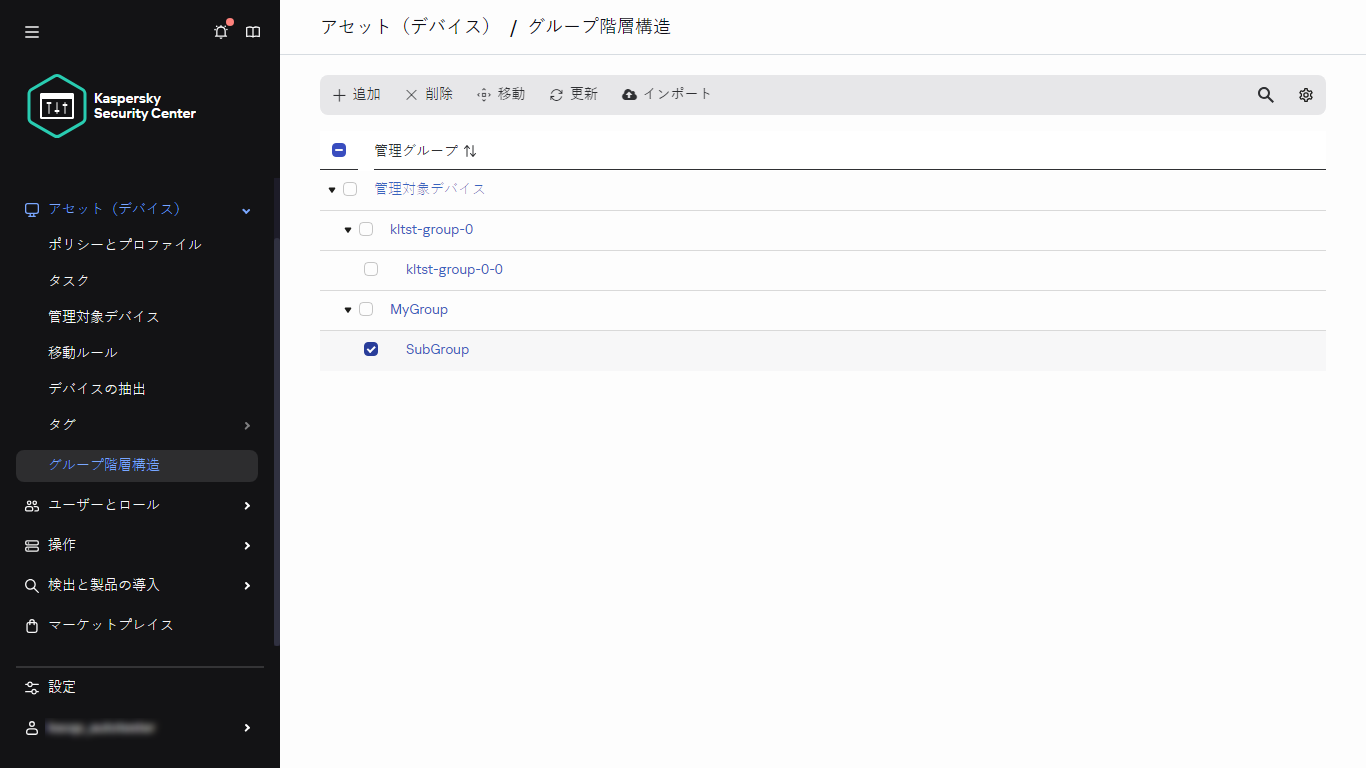Click the hamburger menu icon
Screen dimensions: 1366x768
point(31,31)
